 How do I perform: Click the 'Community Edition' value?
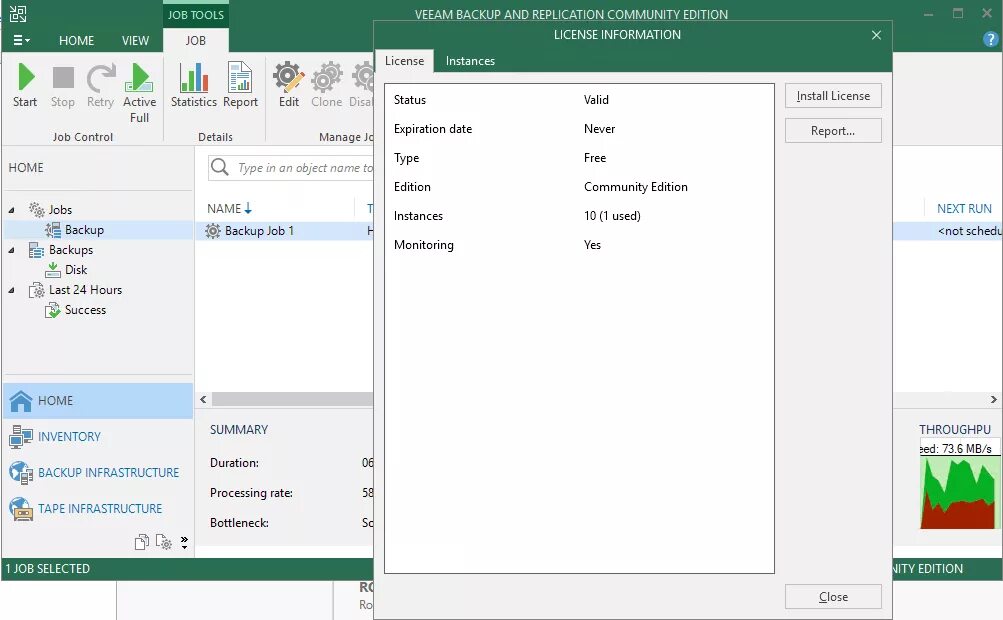click(636, 187)
